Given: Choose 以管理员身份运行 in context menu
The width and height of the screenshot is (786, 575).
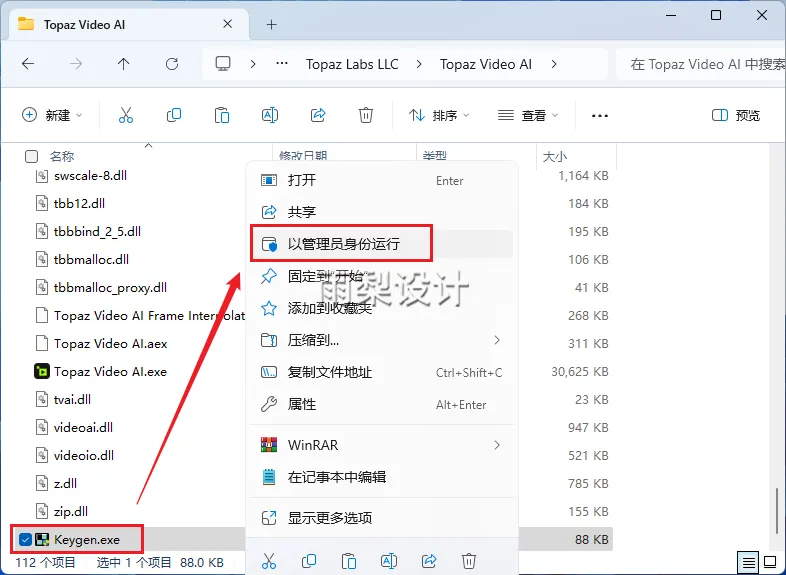Looking at the screenshot, I should coord(381,244).
